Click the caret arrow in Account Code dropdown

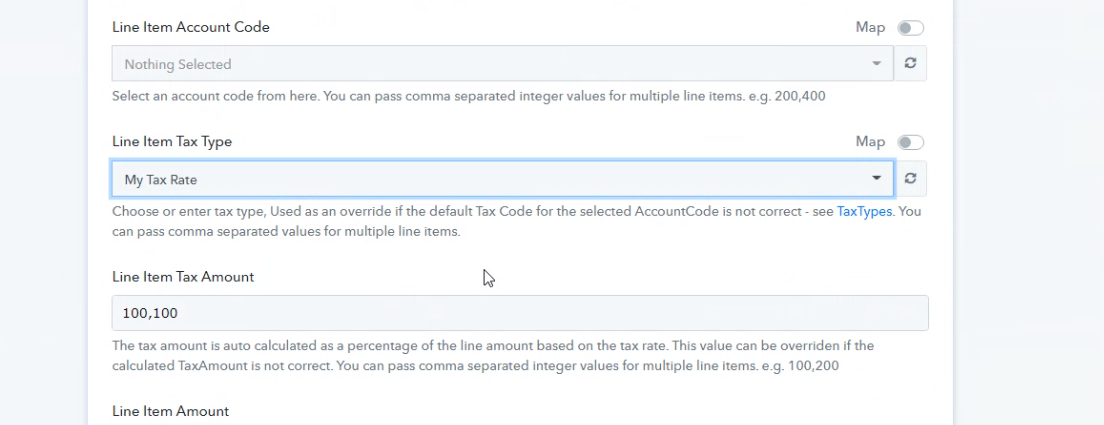pos(877,63)
